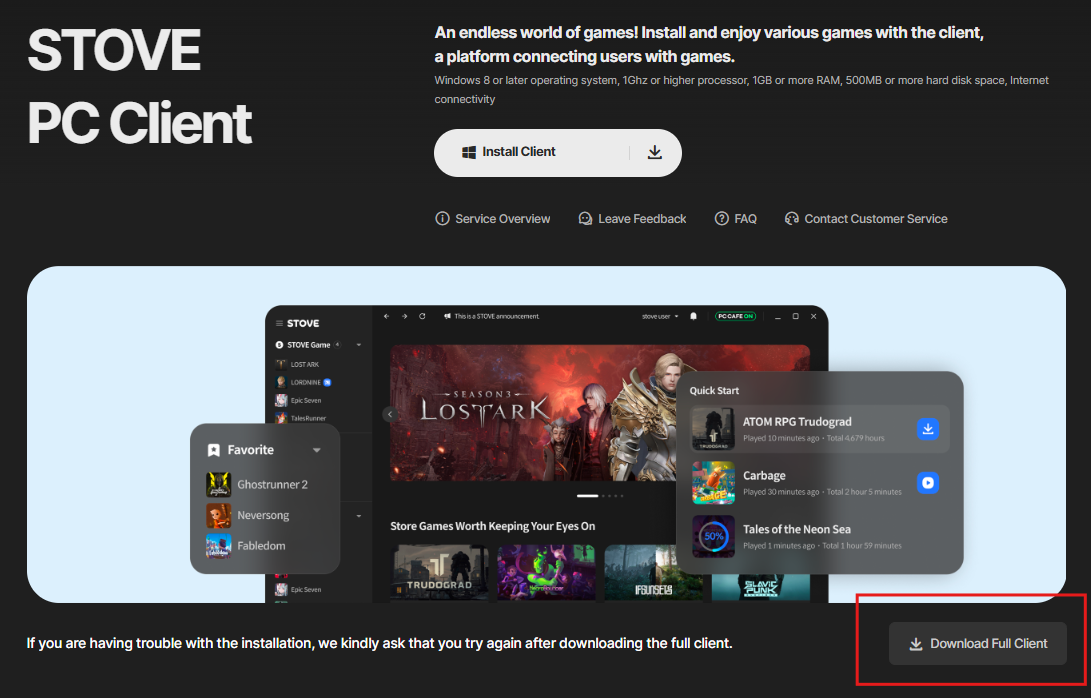Screen dimensions: 1091x698
Task: Open the Leave Feedback link
Action: coord(632,219)
